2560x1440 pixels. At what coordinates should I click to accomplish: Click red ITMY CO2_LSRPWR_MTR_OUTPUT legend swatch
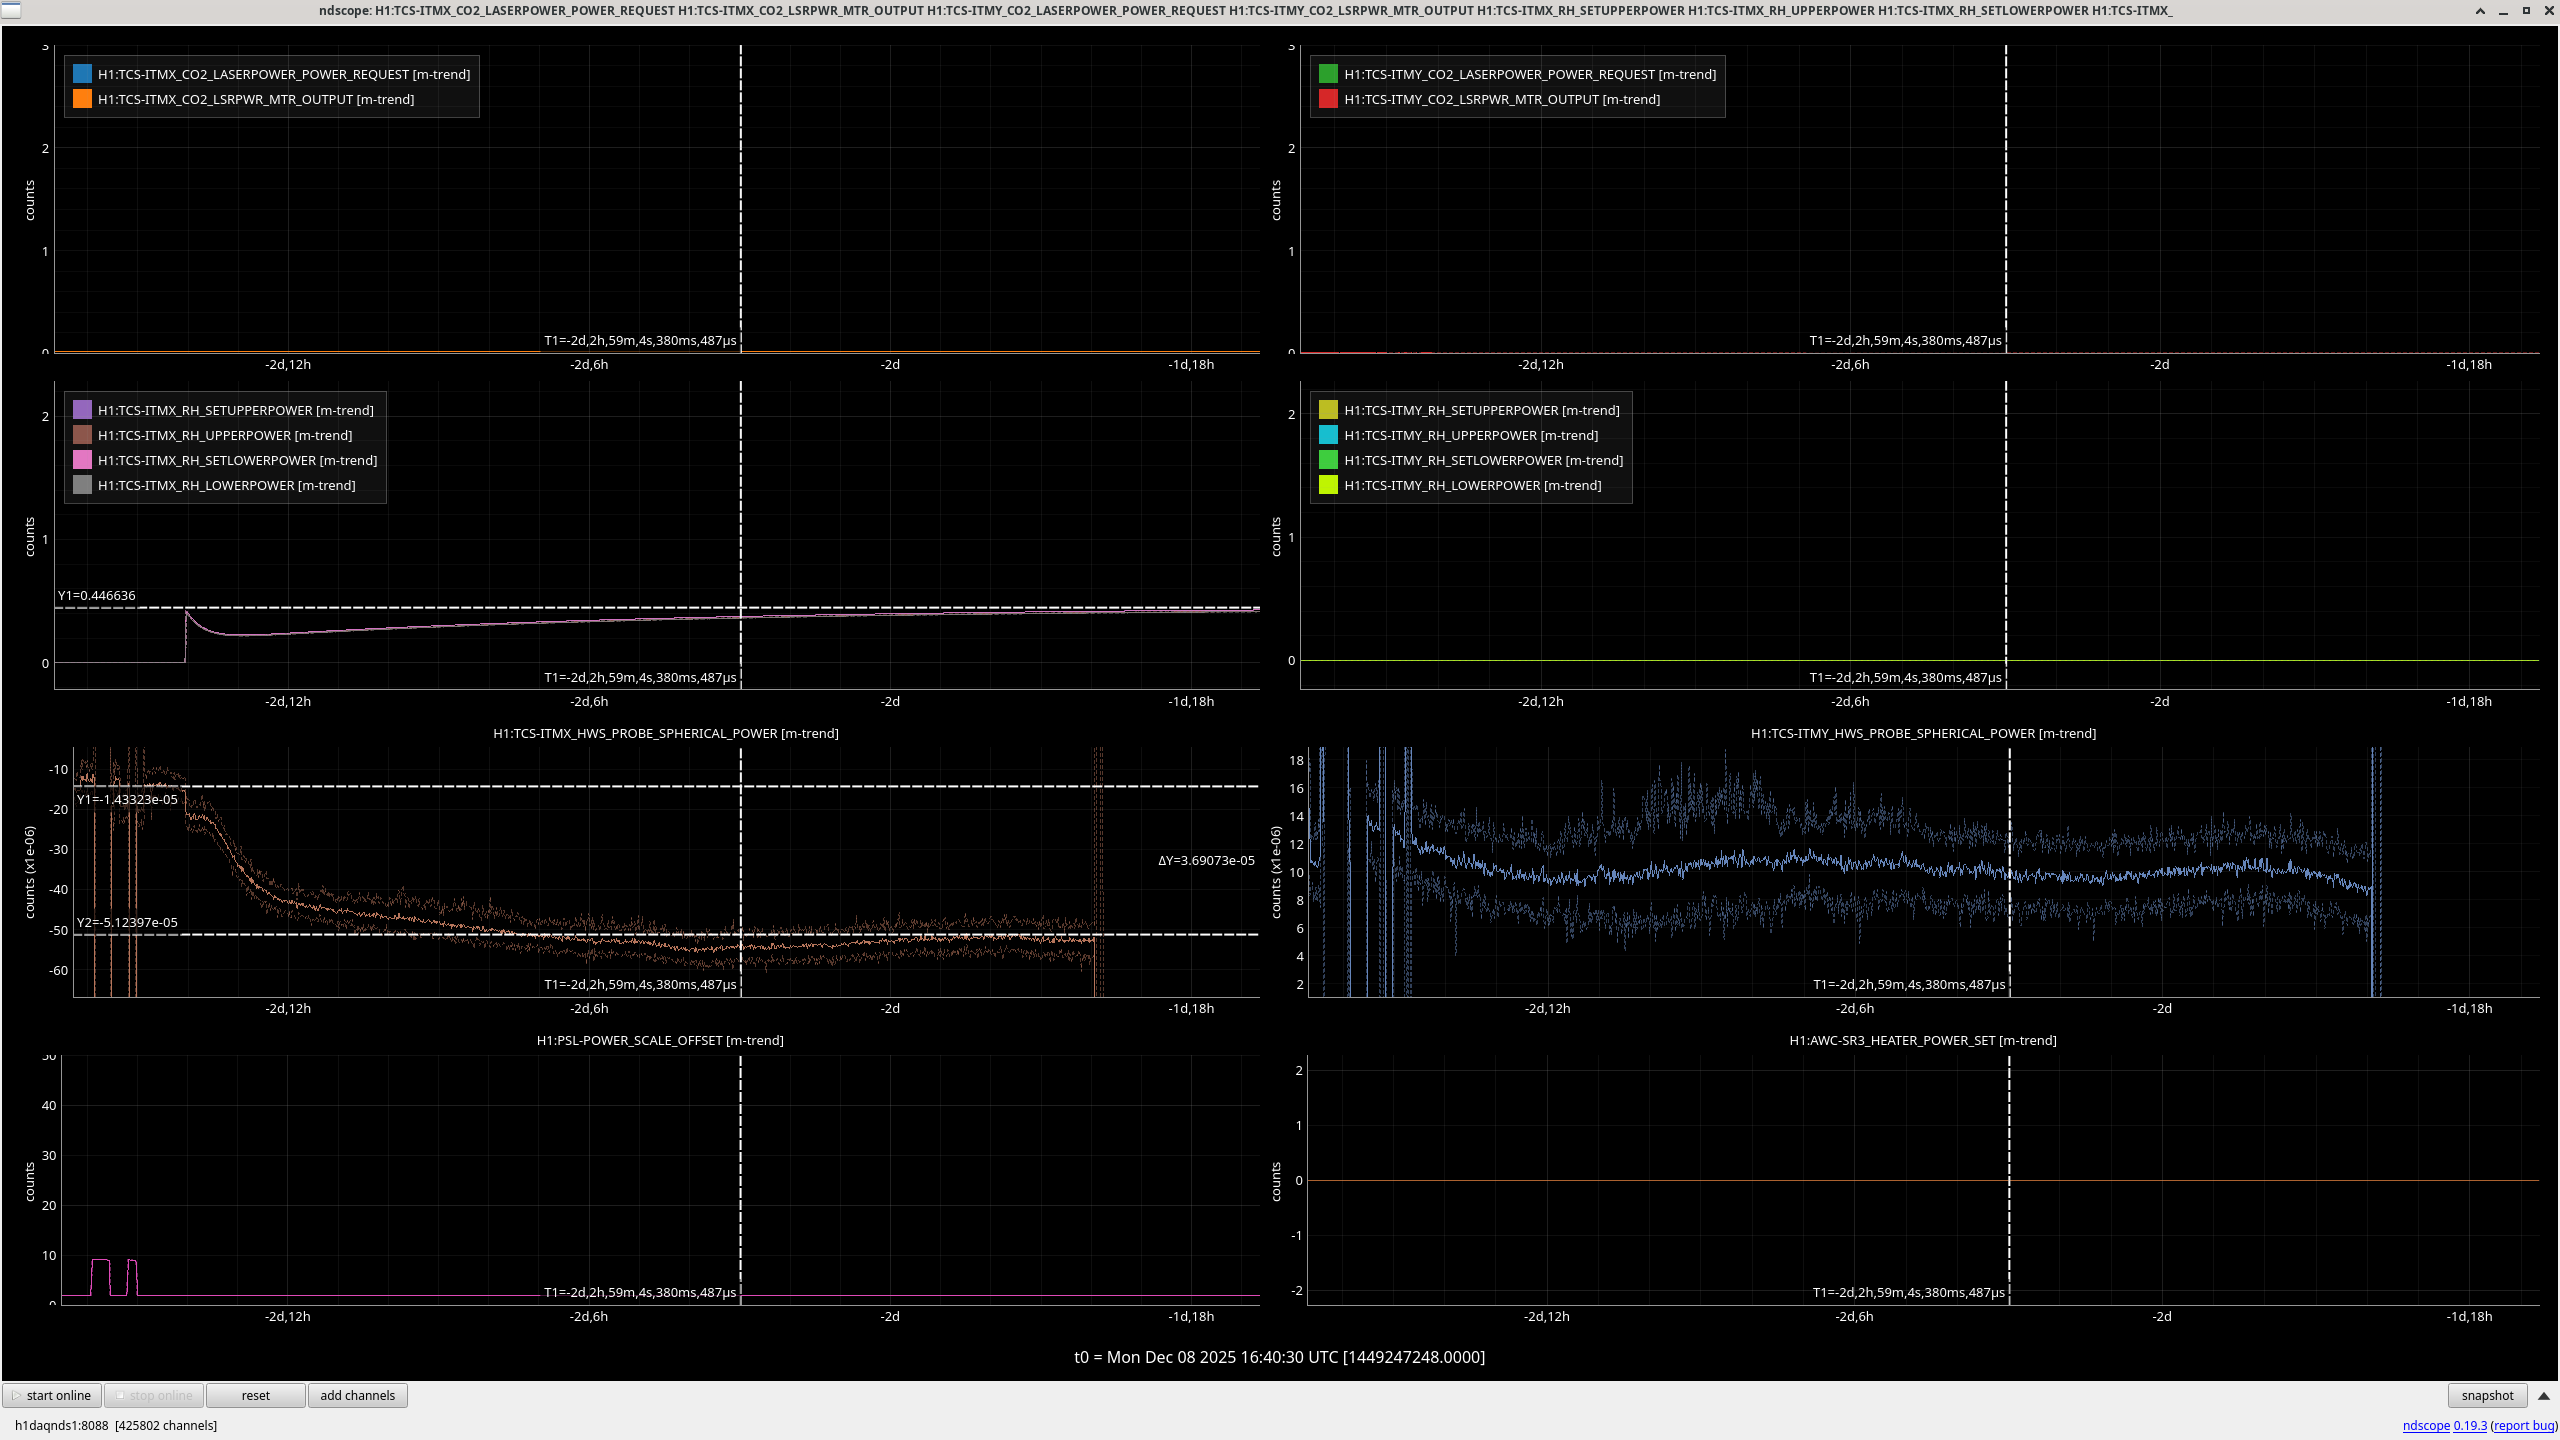[1328, 99]
